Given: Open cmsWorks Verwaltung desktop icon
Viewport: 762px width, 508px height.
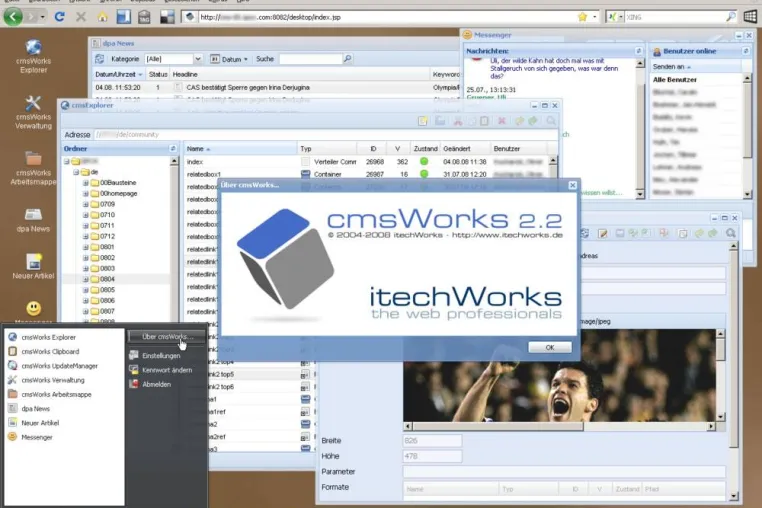Looking at the screenshot, I should coord(33,112).
